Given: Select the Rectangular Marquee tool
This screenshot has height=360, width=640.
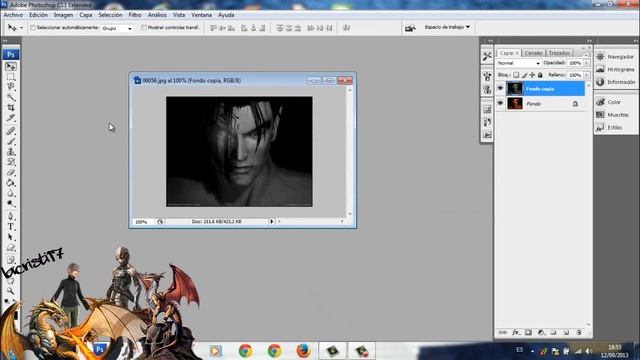Looking at the screenshot, I should pyautogui.click(x=11, y=77).
